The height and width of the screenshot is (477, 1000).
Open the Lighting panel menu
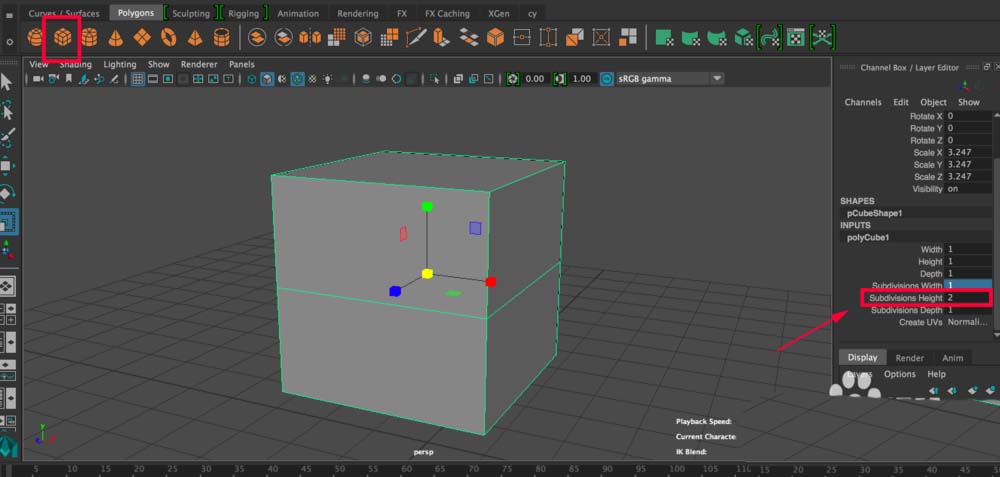click(120, 64)
